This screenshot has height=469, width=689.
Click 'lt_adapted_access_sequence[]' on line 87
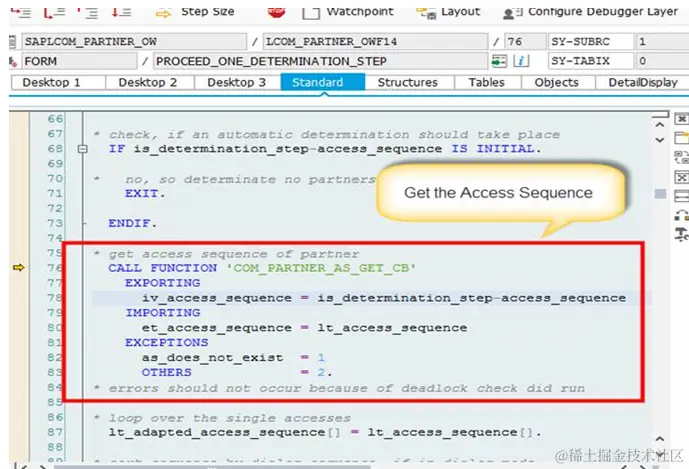(x=225, y=433)
